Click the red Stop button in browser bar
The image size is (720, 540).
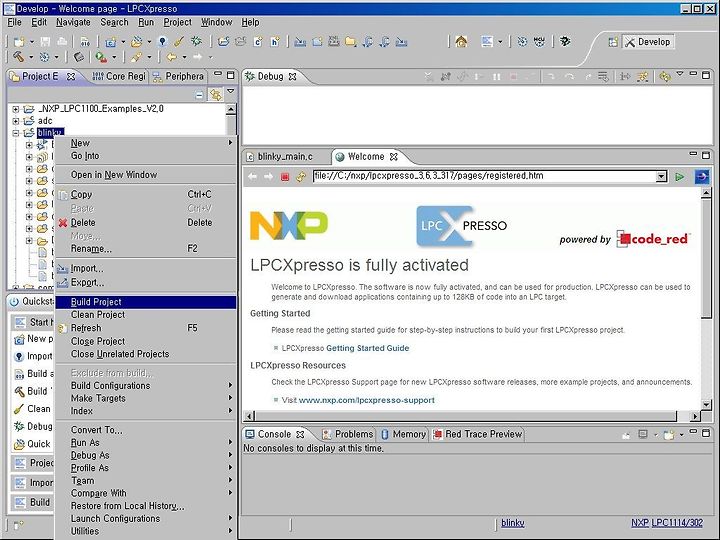tap(285, 177)
